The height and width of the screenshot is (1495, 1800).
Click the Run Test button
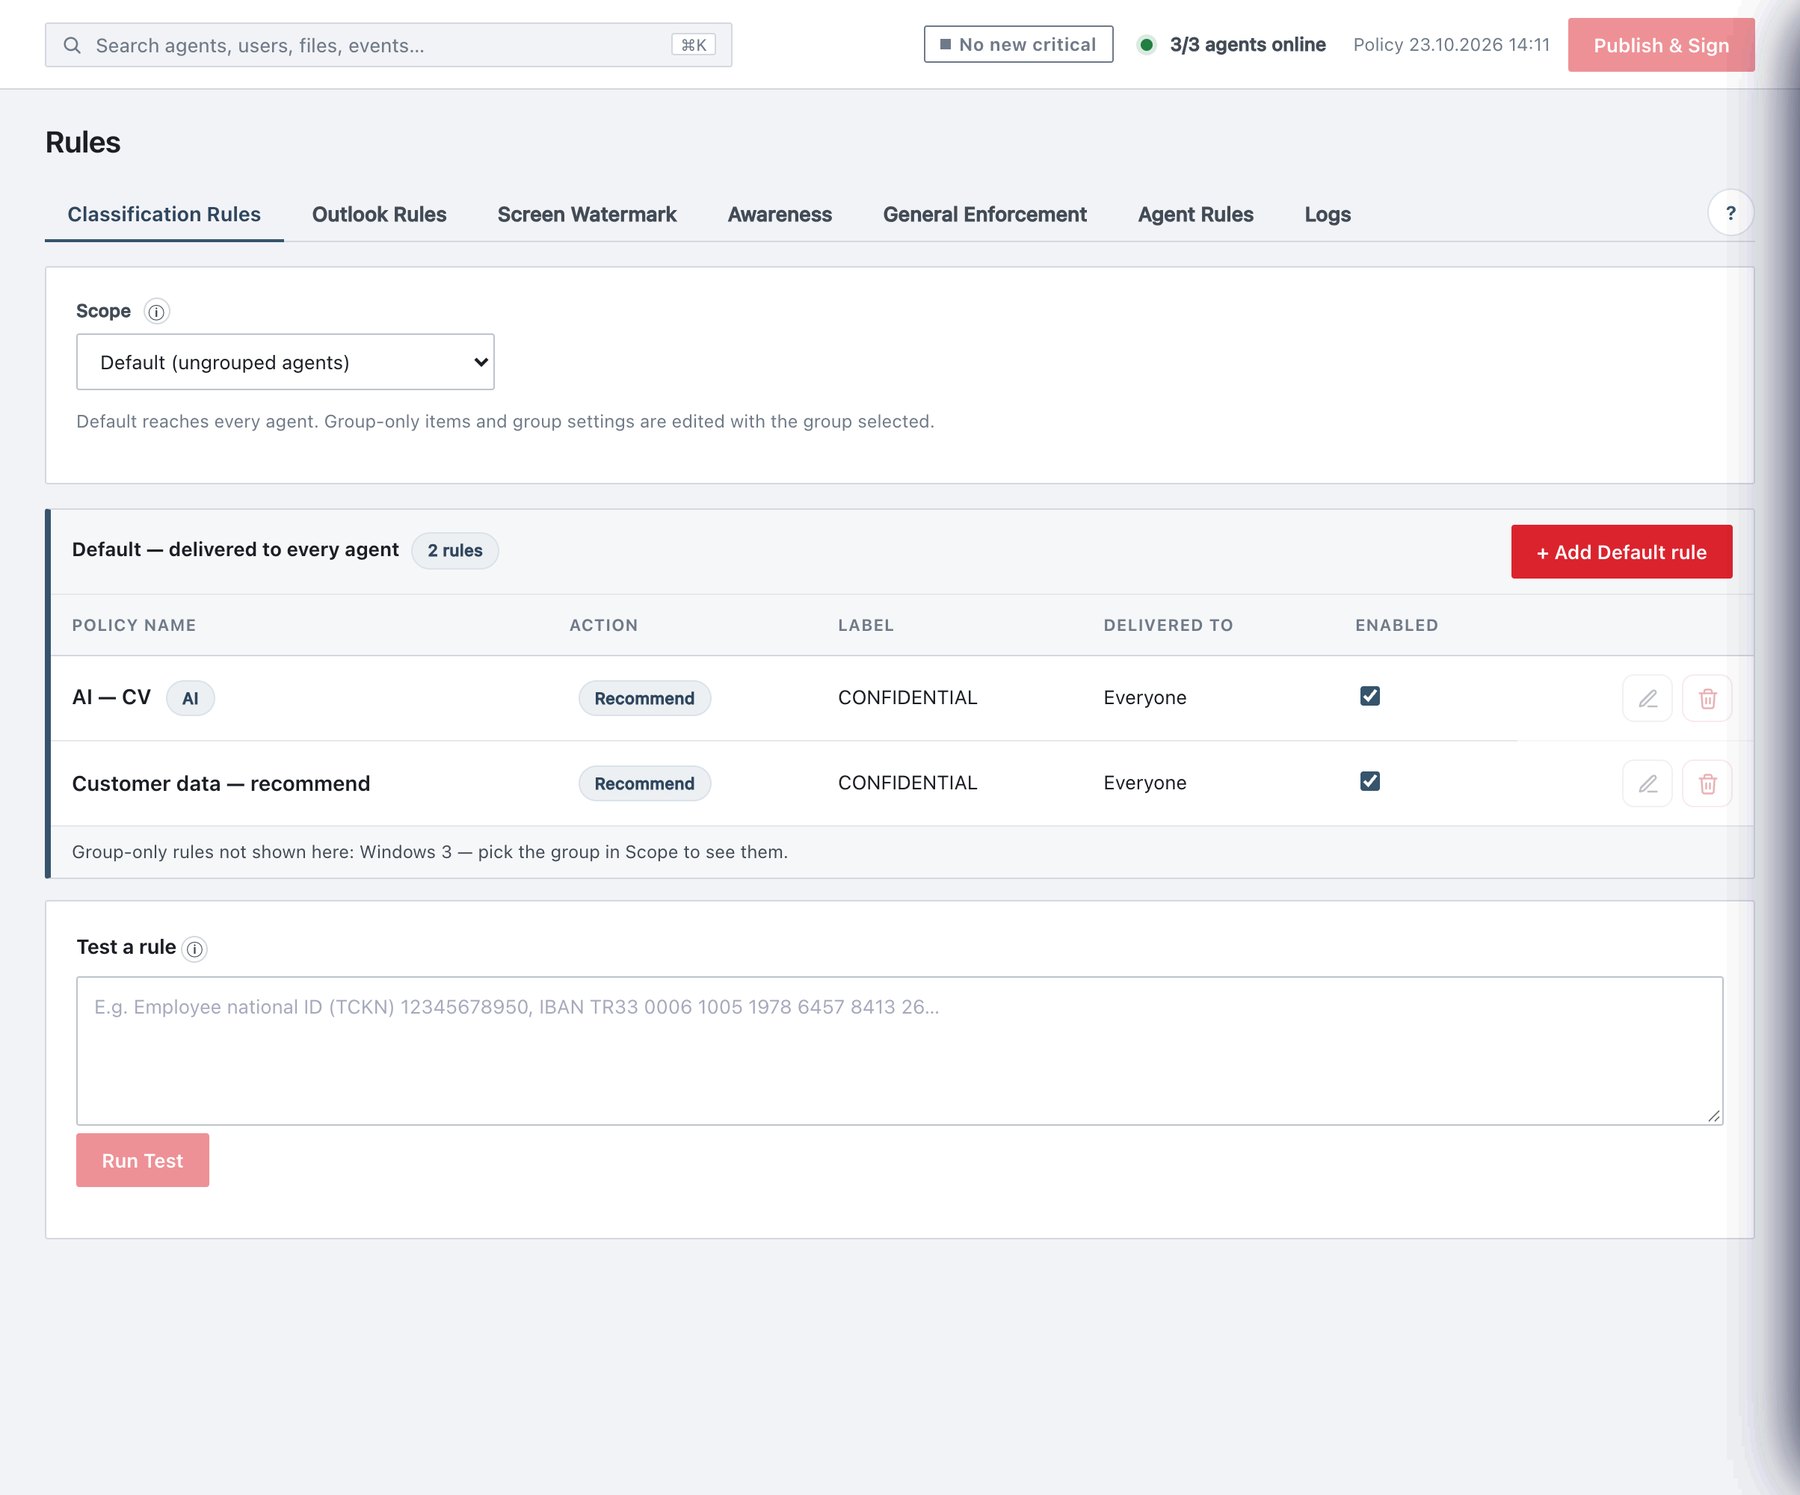coord(142,1160)
